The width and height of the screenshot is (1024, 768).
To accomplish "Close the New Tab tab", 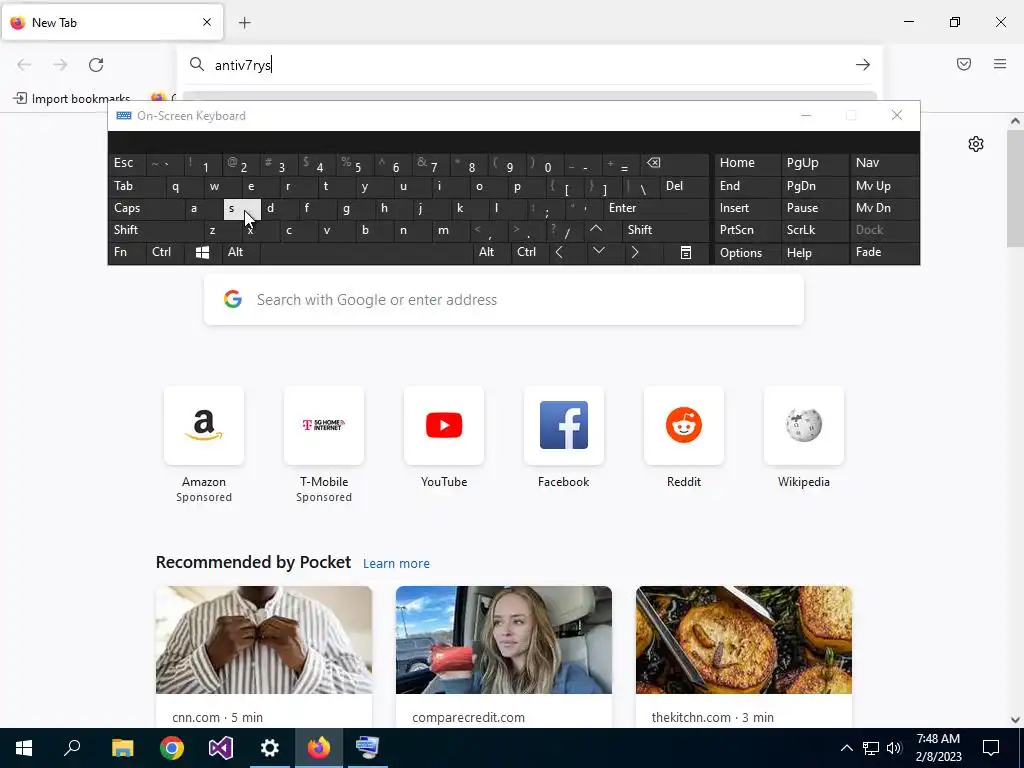I will (207, 22).
